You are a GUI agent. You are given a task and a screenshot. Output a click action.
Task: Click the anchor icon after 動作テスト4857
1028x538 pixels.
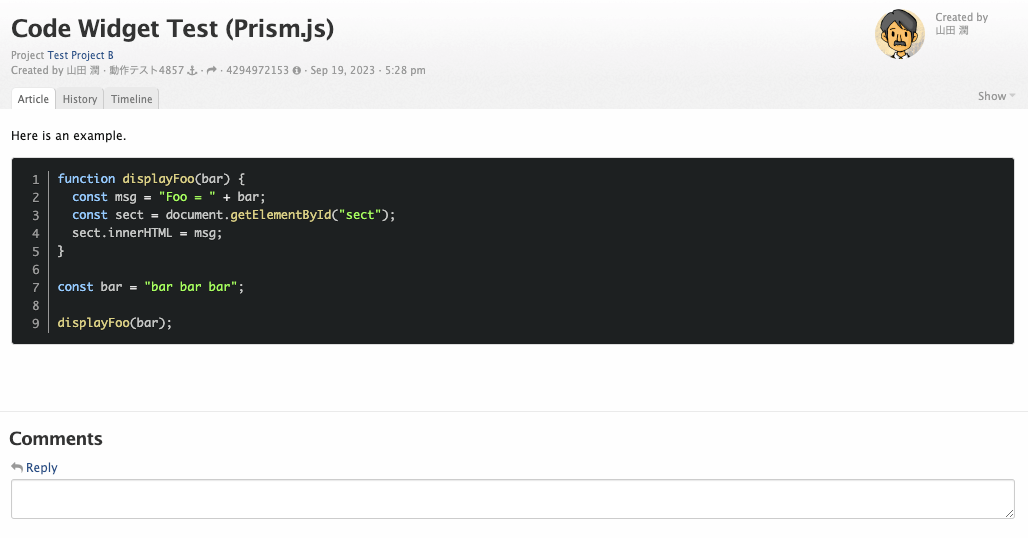192,71
